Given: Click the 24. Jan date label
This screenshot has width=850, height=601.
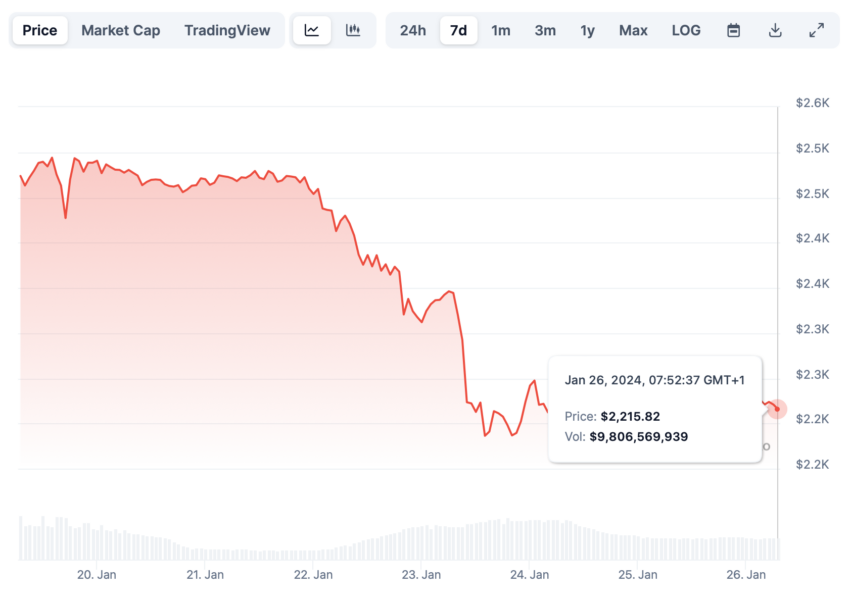Looking at the screenshot, I should click(x=530, y=575).
